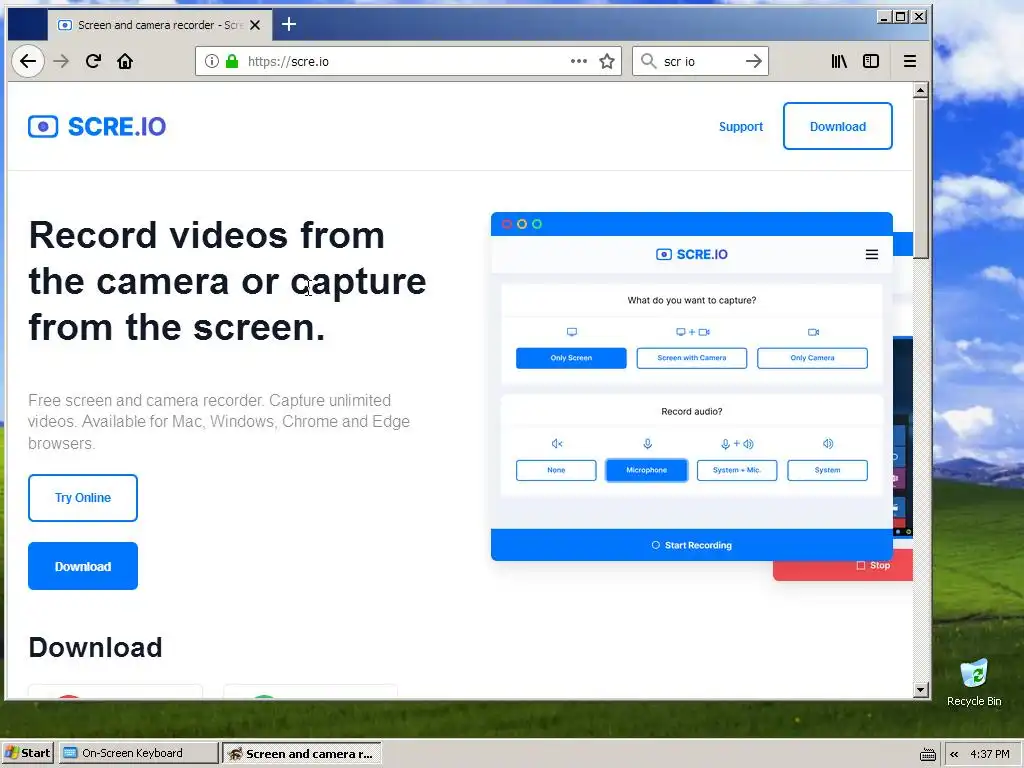Click the outlined Download button in header

[838, 126]
